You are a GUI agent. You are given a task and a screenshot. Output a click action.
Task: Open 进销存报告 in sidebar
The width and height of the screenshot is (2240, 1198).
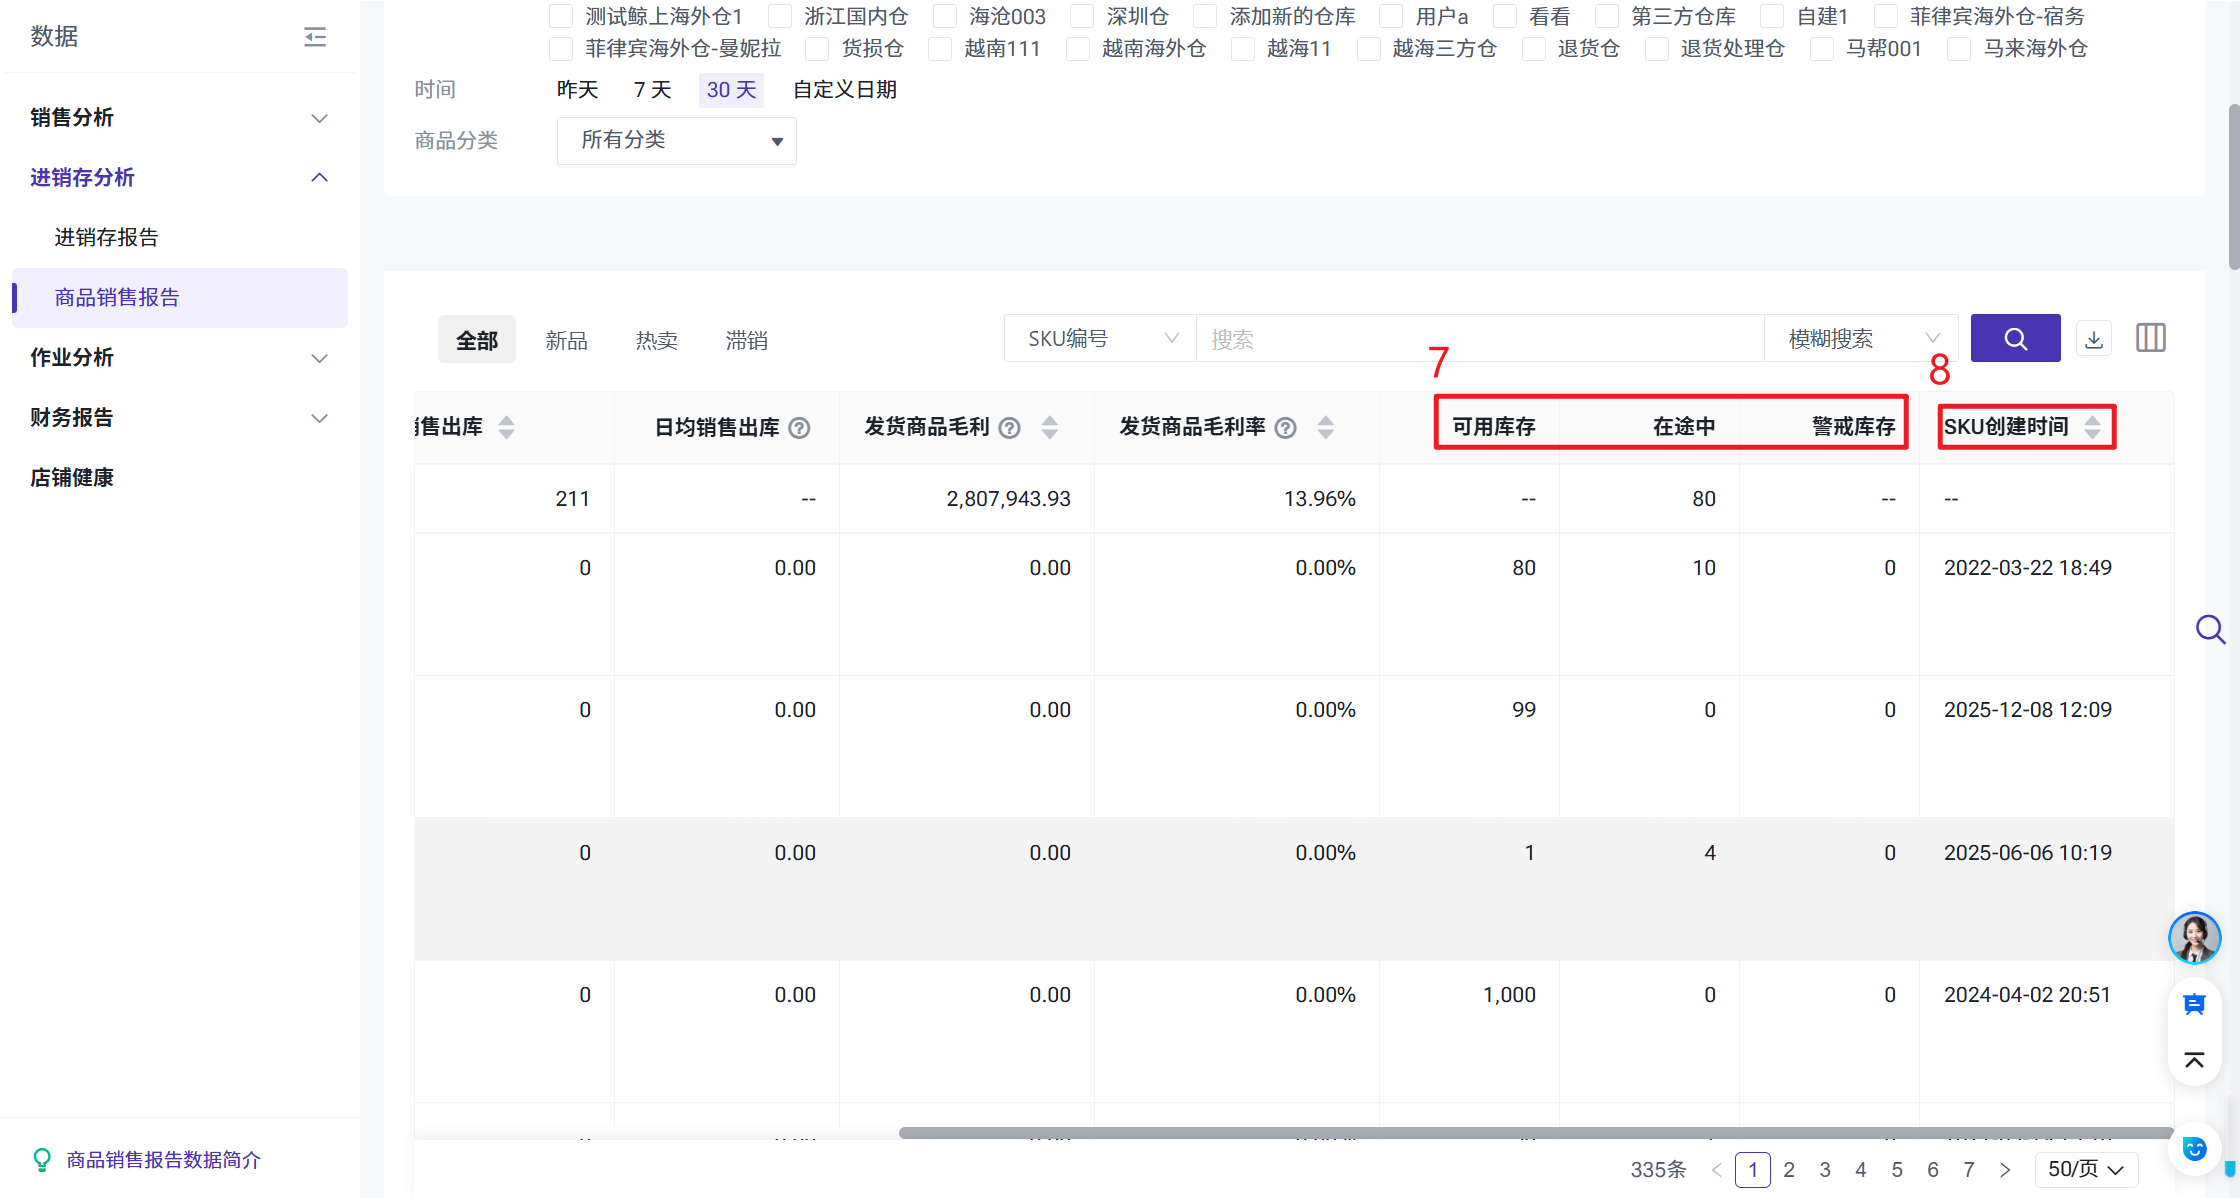point(107,238)
